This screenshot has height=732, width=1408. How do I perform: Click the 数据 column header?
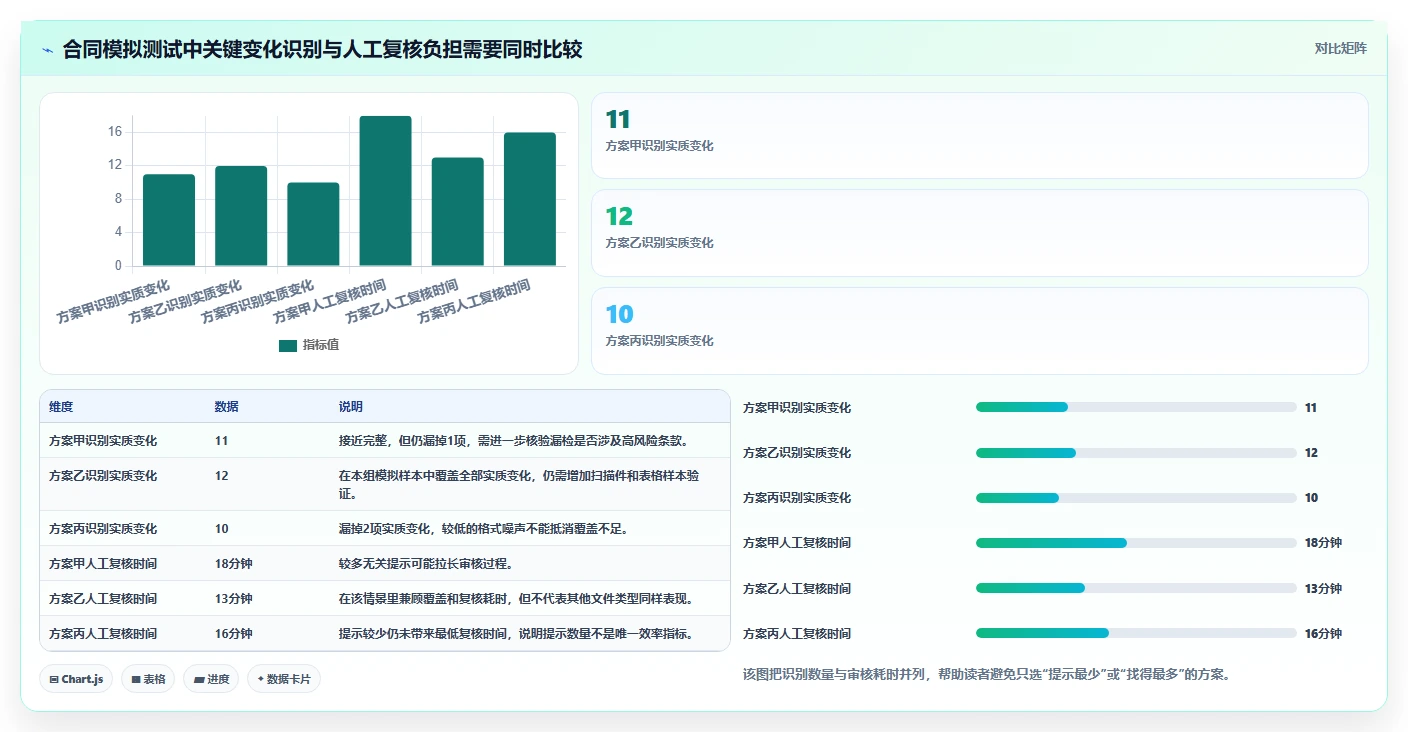pyautogui.click(x=226, y=407)
